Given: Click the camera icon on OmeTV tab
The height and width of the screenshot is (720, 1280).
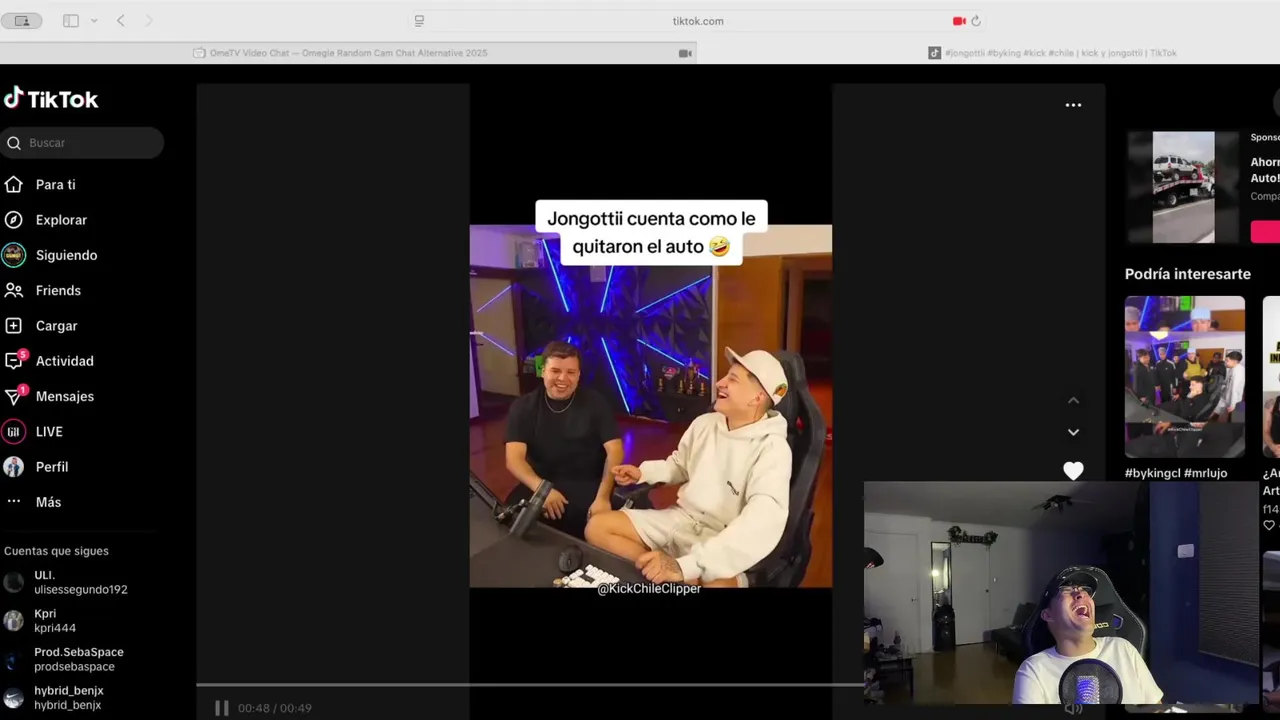Looking at the screenshot, I should click(x=685, y=53).
